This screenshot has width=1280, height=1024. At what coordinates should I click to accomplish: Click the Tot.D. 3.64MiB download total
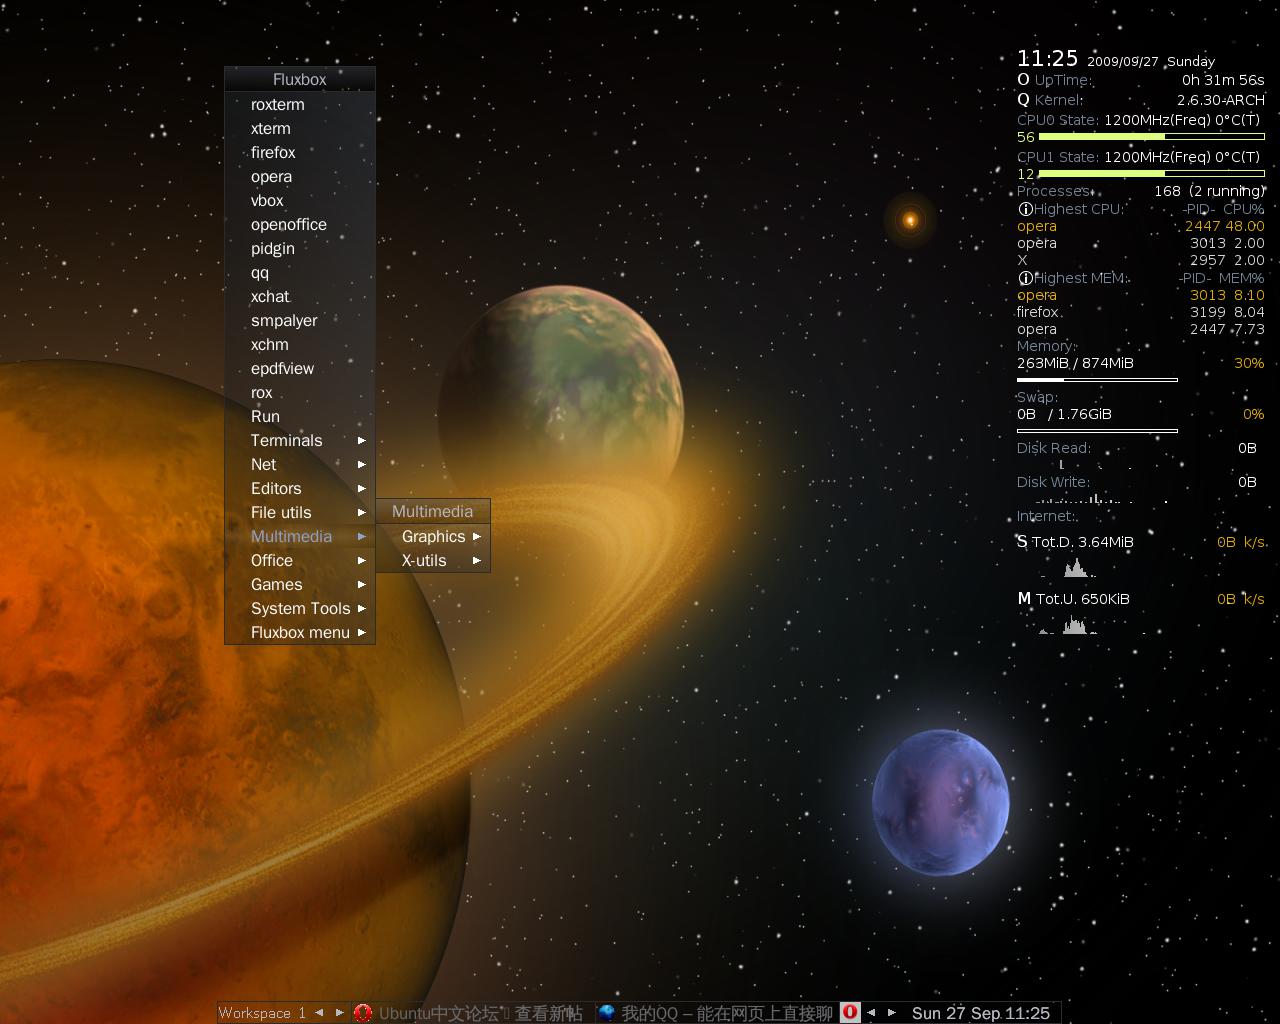[1083, 542]
